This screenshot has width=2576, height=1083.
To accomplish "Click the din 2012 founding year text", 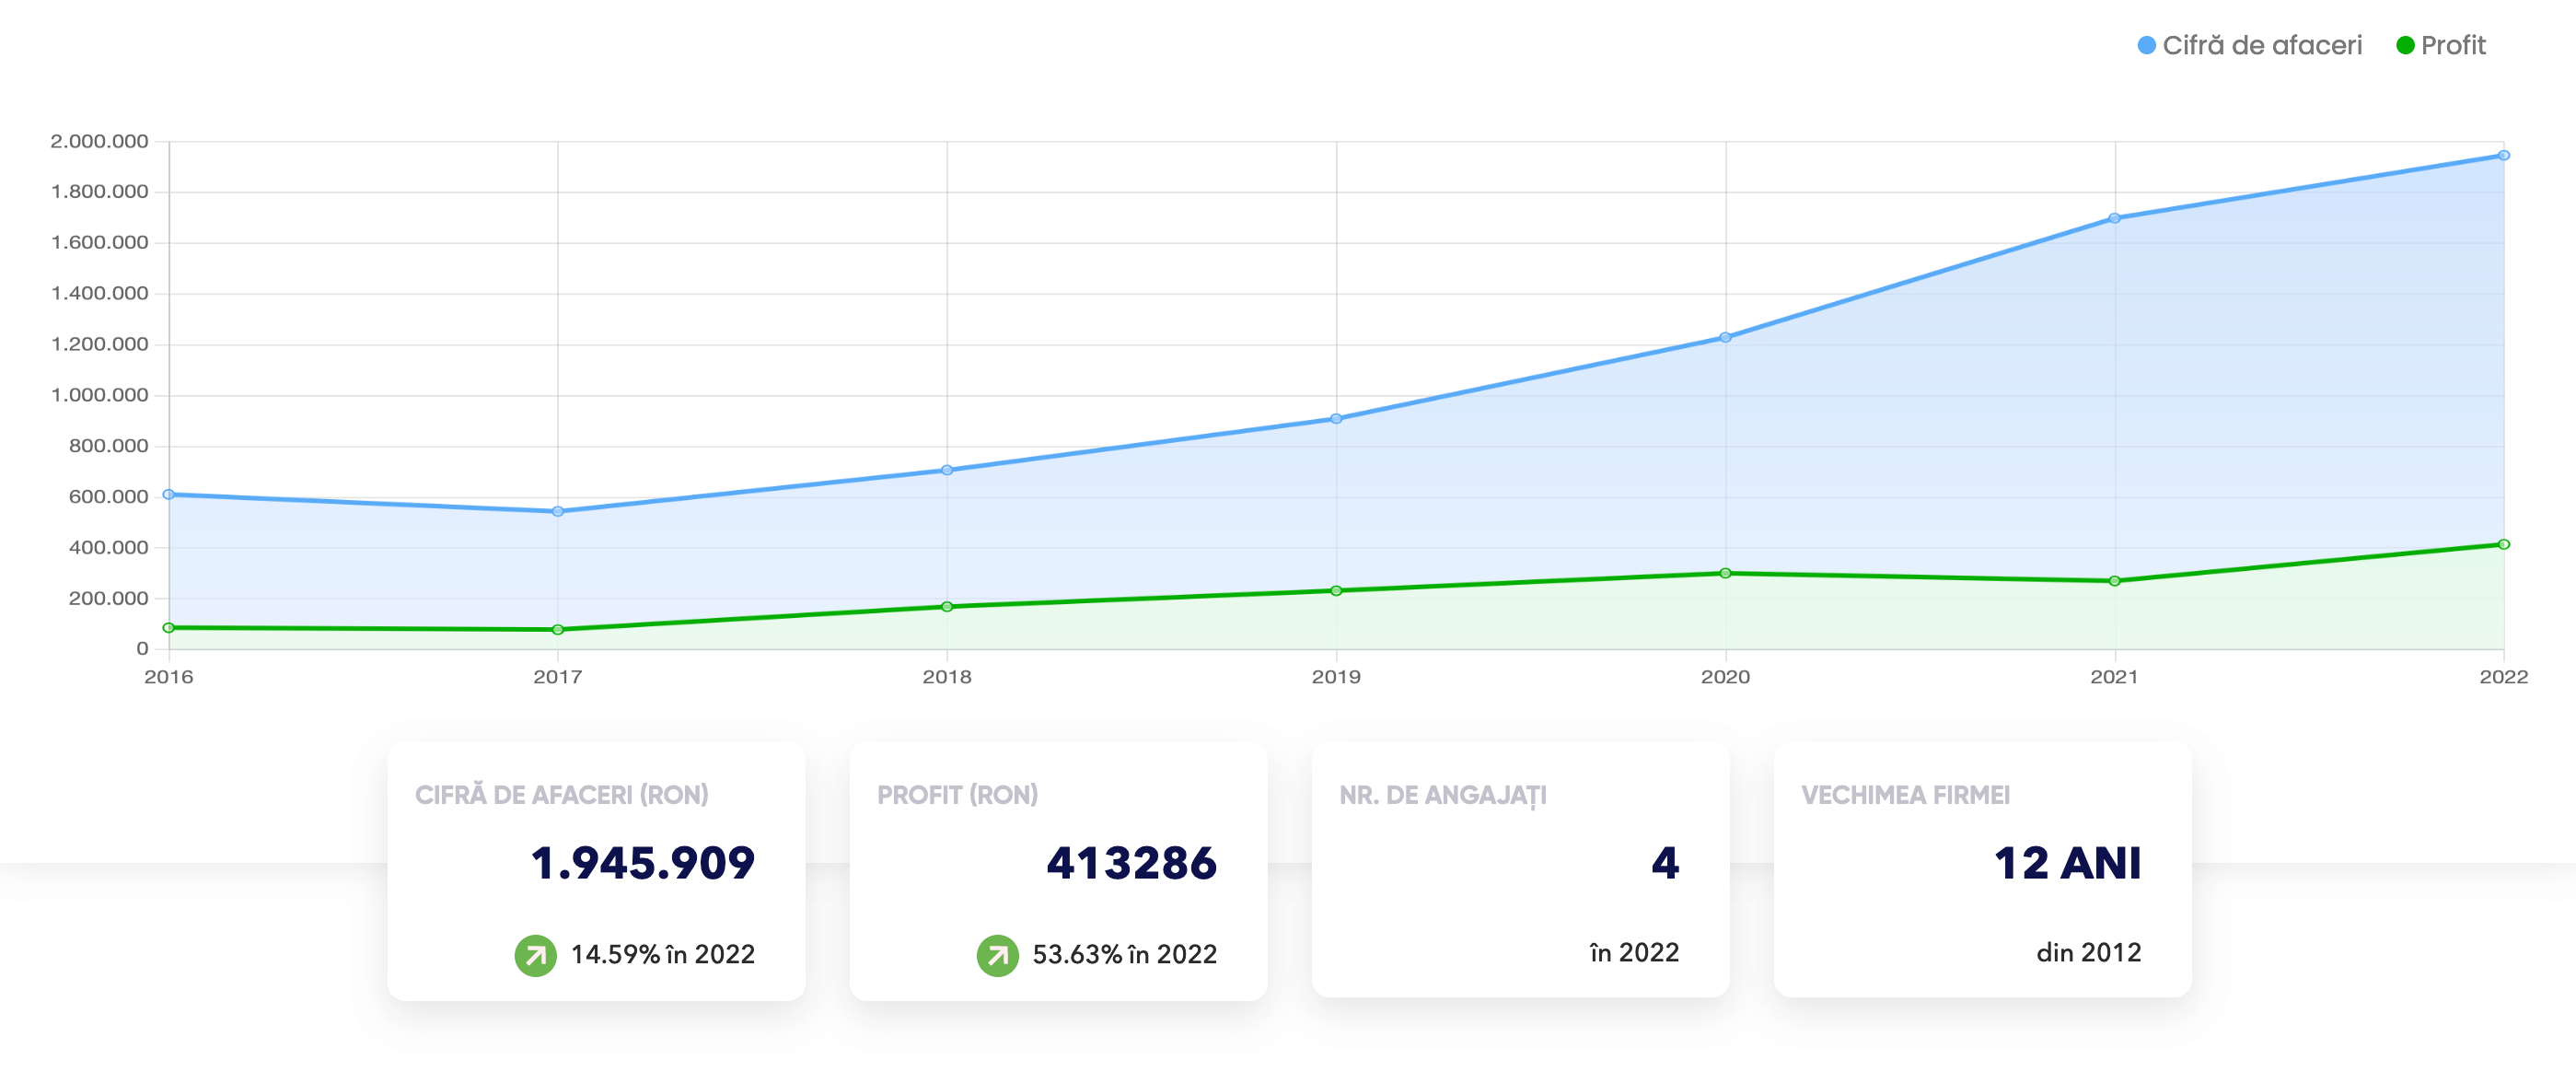I will click(2089, 953).
